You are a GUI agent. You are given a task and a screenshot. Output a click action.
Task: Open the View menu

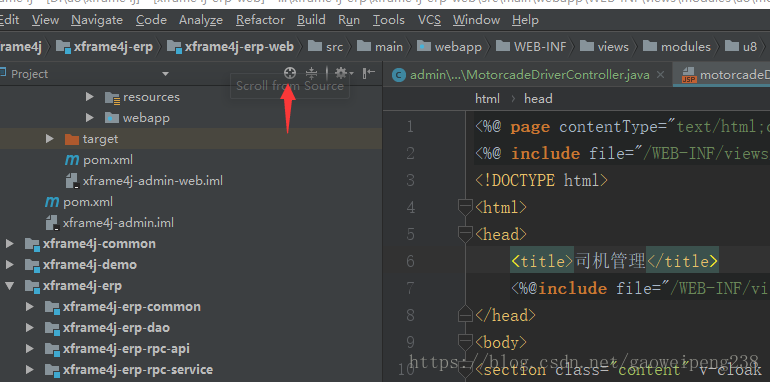tap(45, 20)
